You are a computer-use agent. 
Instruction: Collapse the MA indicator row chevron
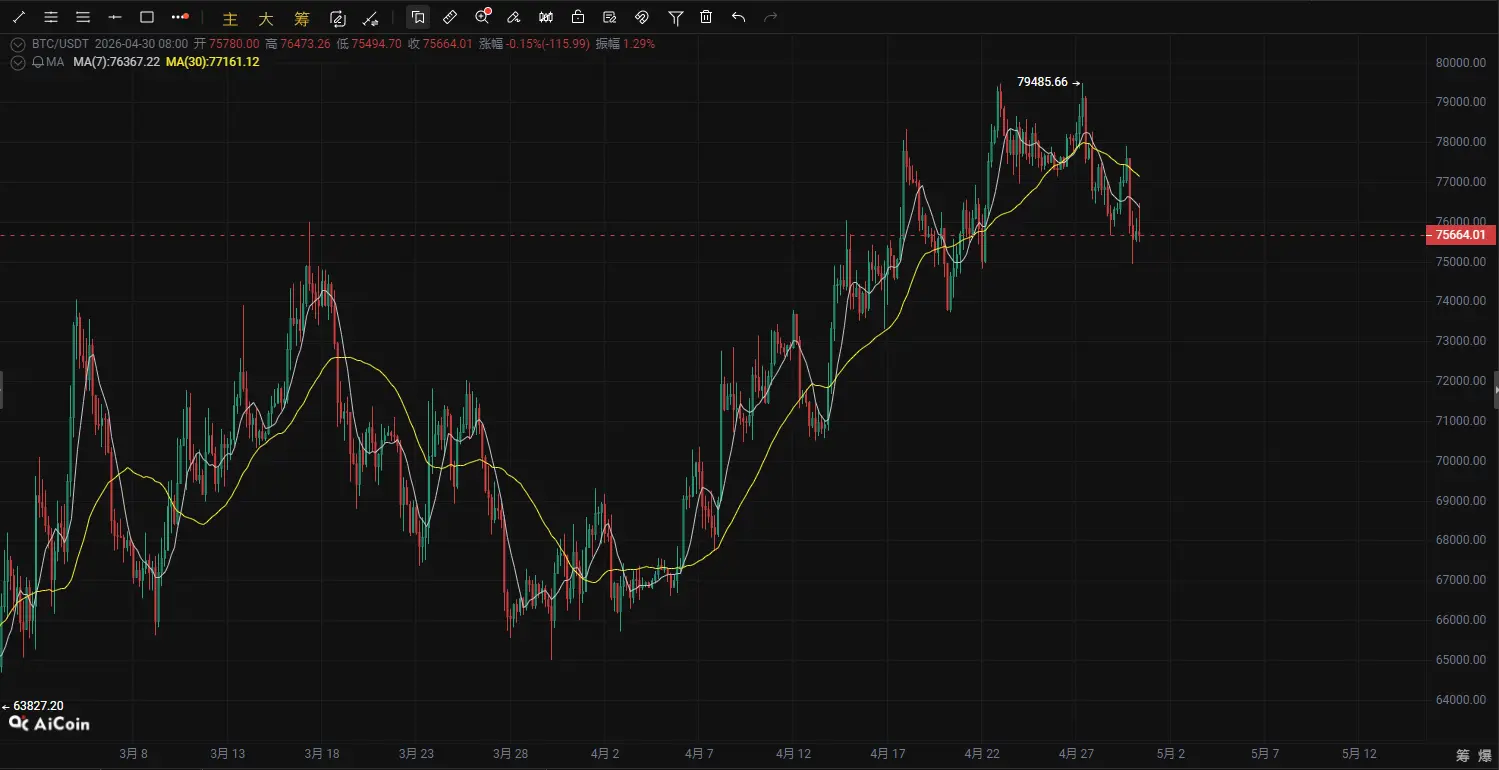[x=17, y=62]
